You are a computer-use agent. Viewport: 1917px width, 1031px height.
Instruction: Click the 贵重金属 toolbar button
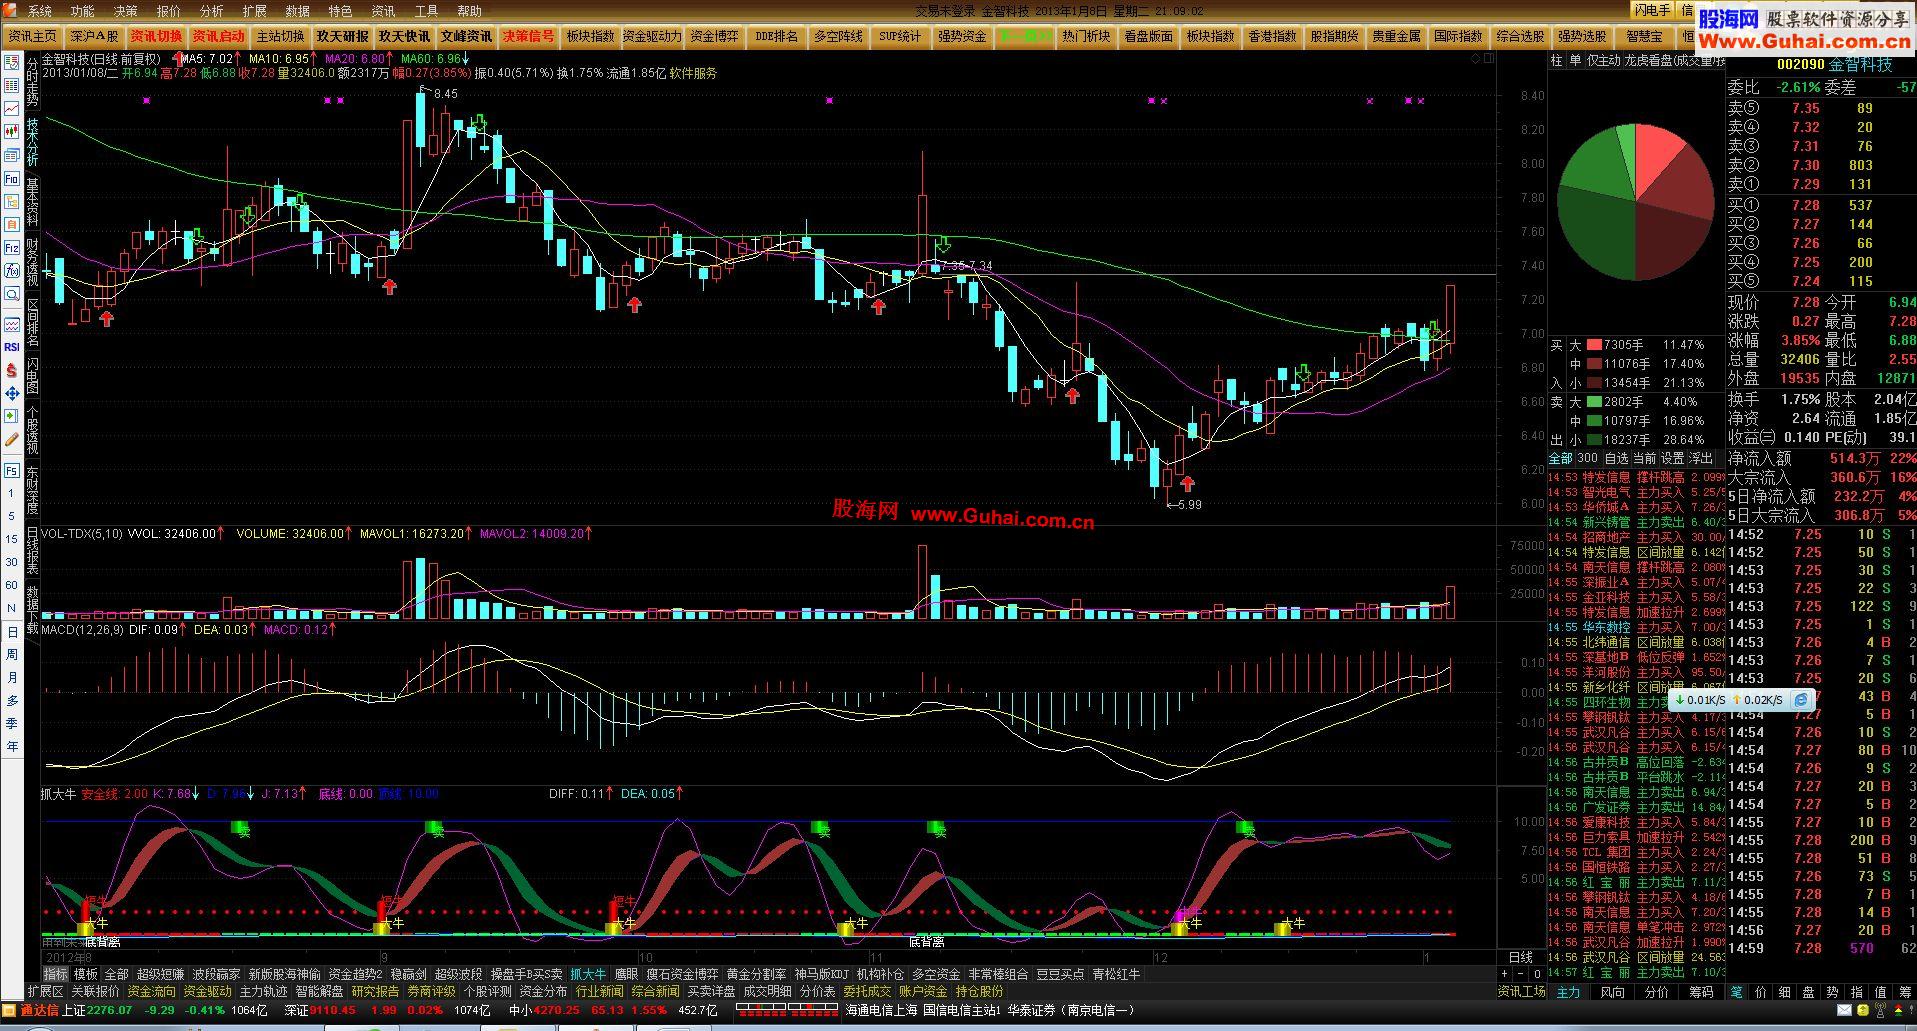pyautogui.click(x=1396, y=36)
